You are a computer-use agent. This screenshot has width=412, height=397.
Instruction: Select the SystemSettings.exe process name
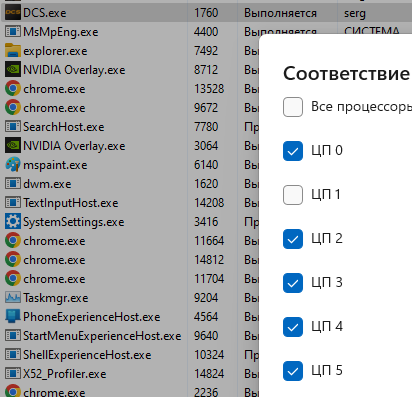pos(74,222)
